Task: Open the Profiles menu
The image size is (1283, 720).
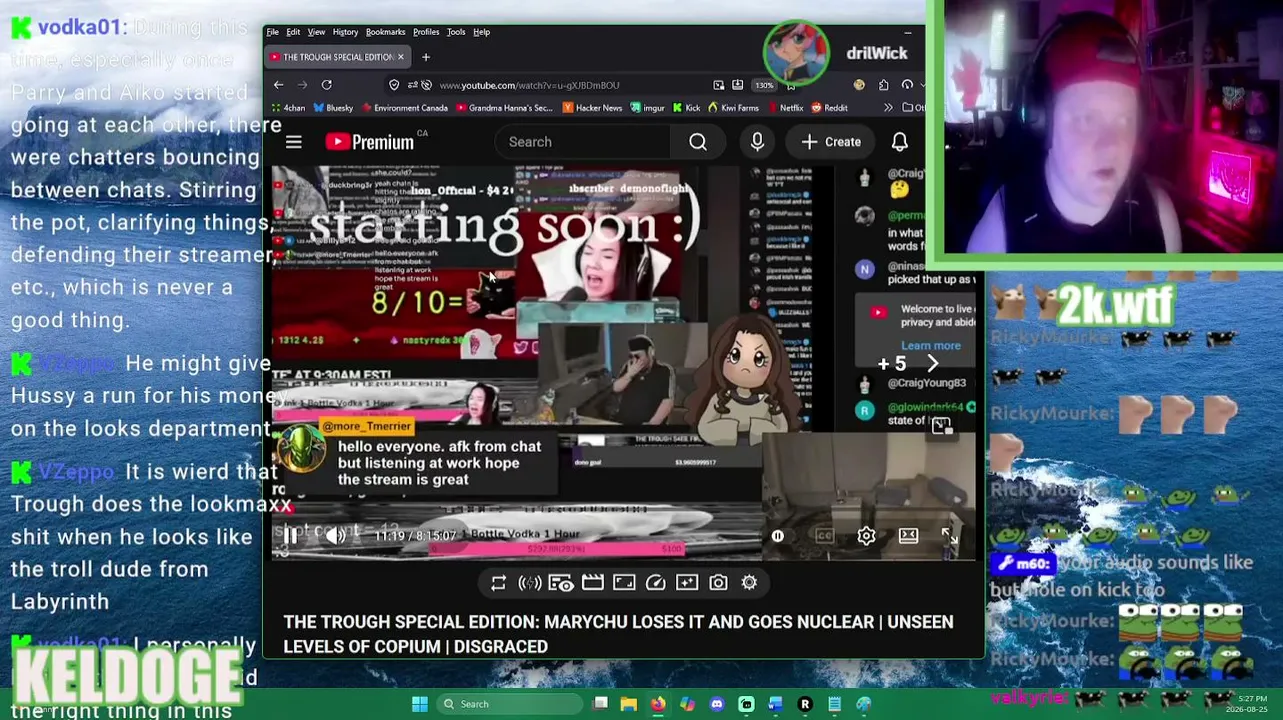Action: coord(426,32)
